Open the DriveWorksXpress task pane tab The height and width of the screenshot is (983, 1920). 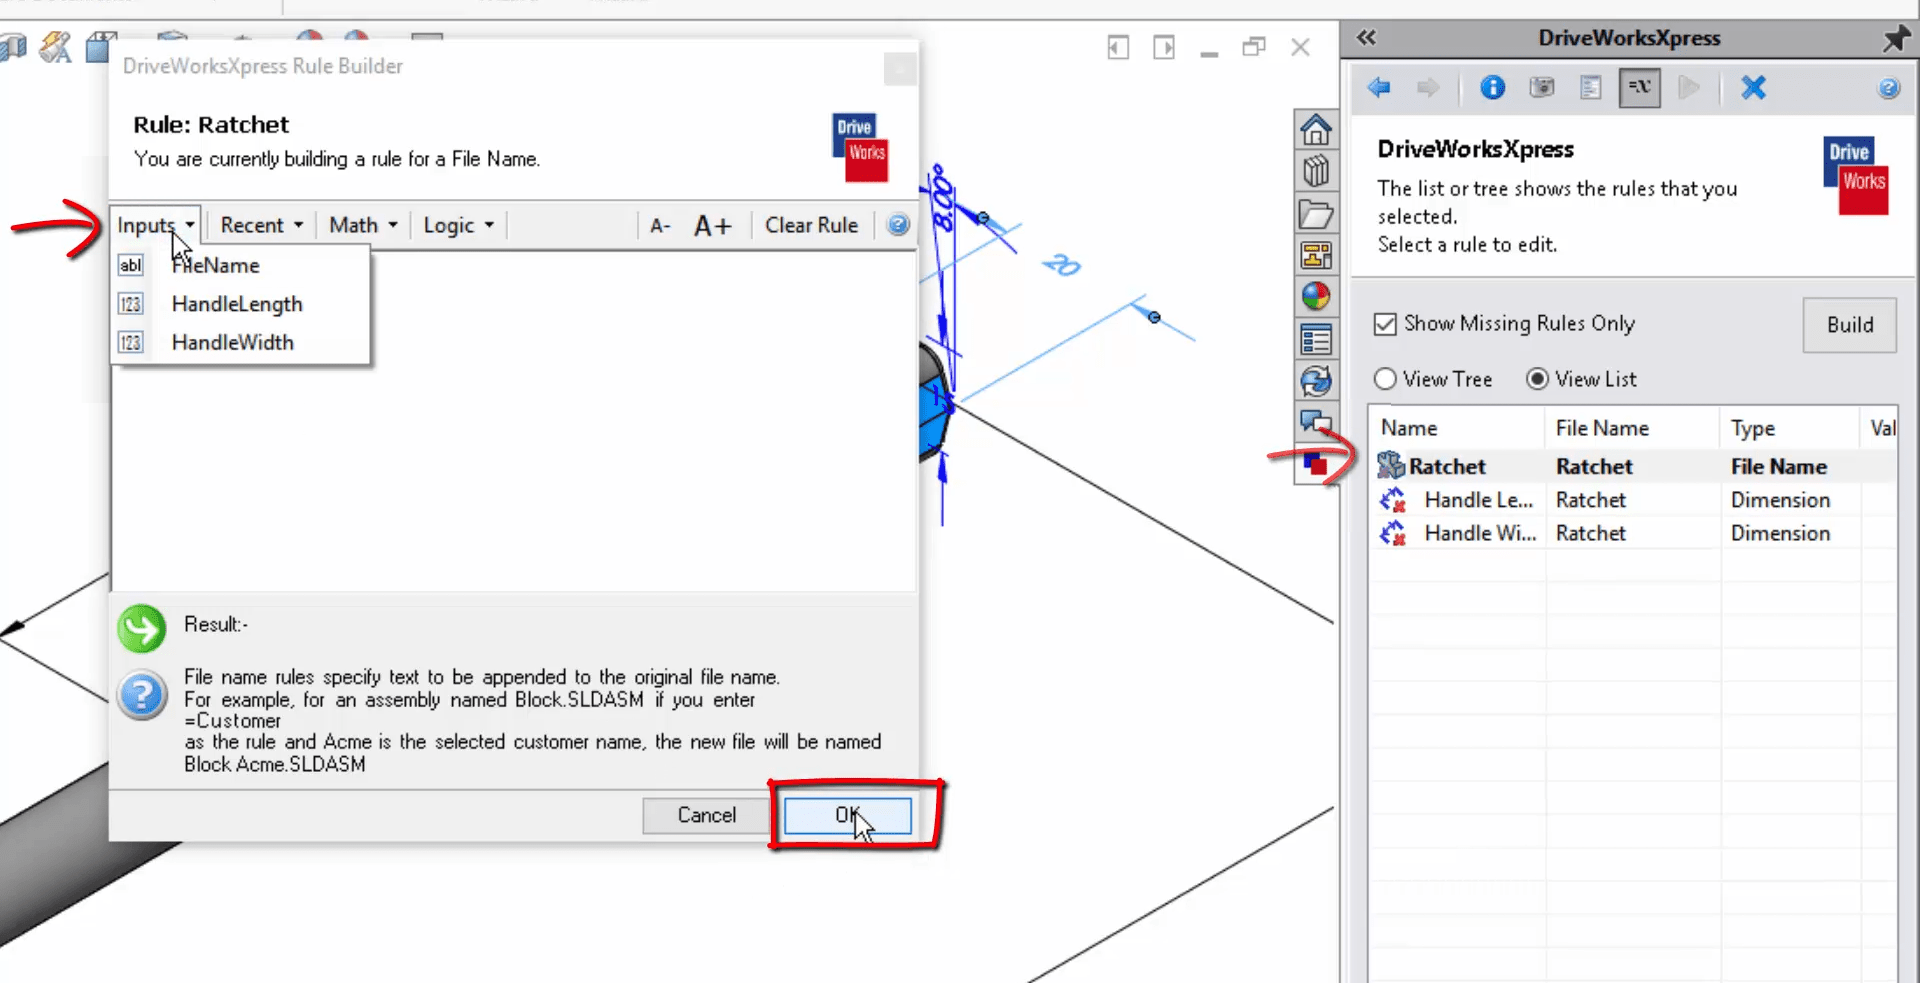pyautogui.click(x=1315, y=464)
